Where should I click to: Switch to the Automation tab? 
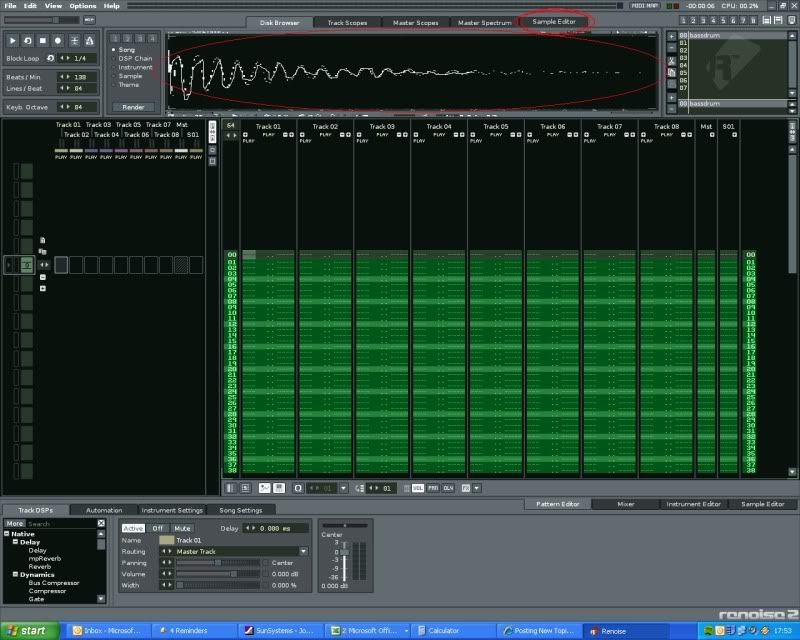[x=104, y=510]
